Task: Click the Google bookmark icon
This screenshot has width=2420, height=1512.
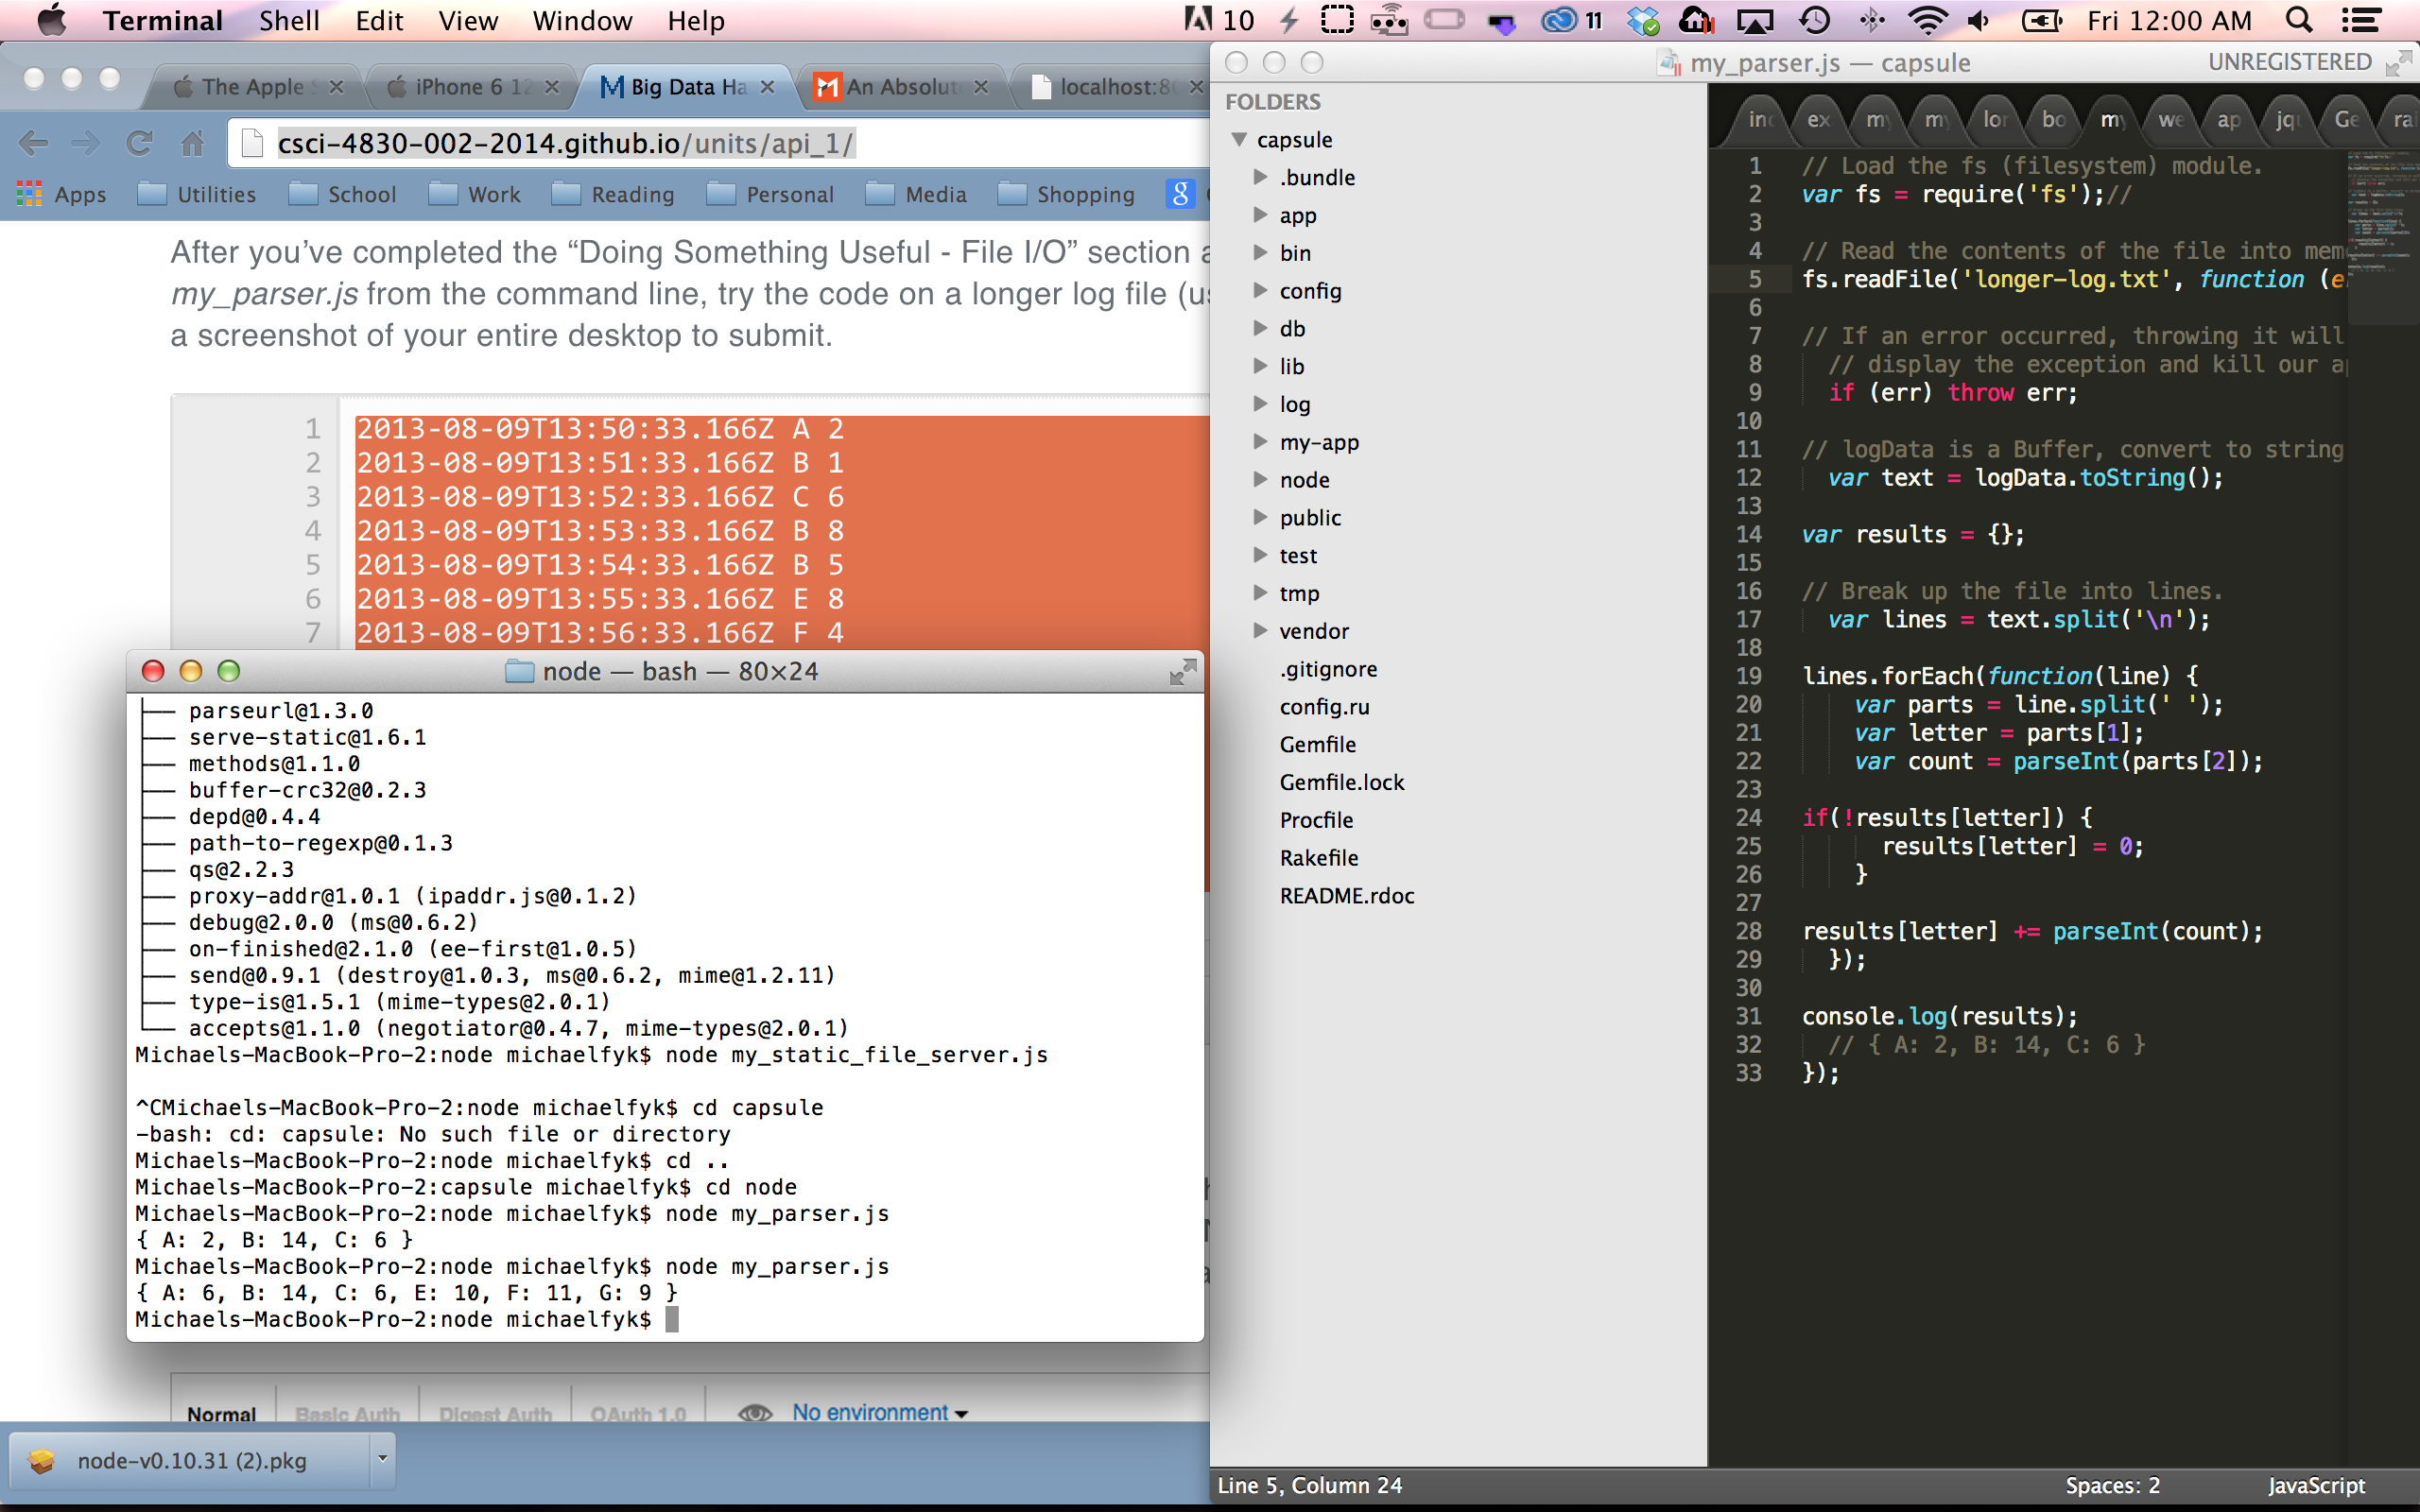Action: pos(1180,194)
